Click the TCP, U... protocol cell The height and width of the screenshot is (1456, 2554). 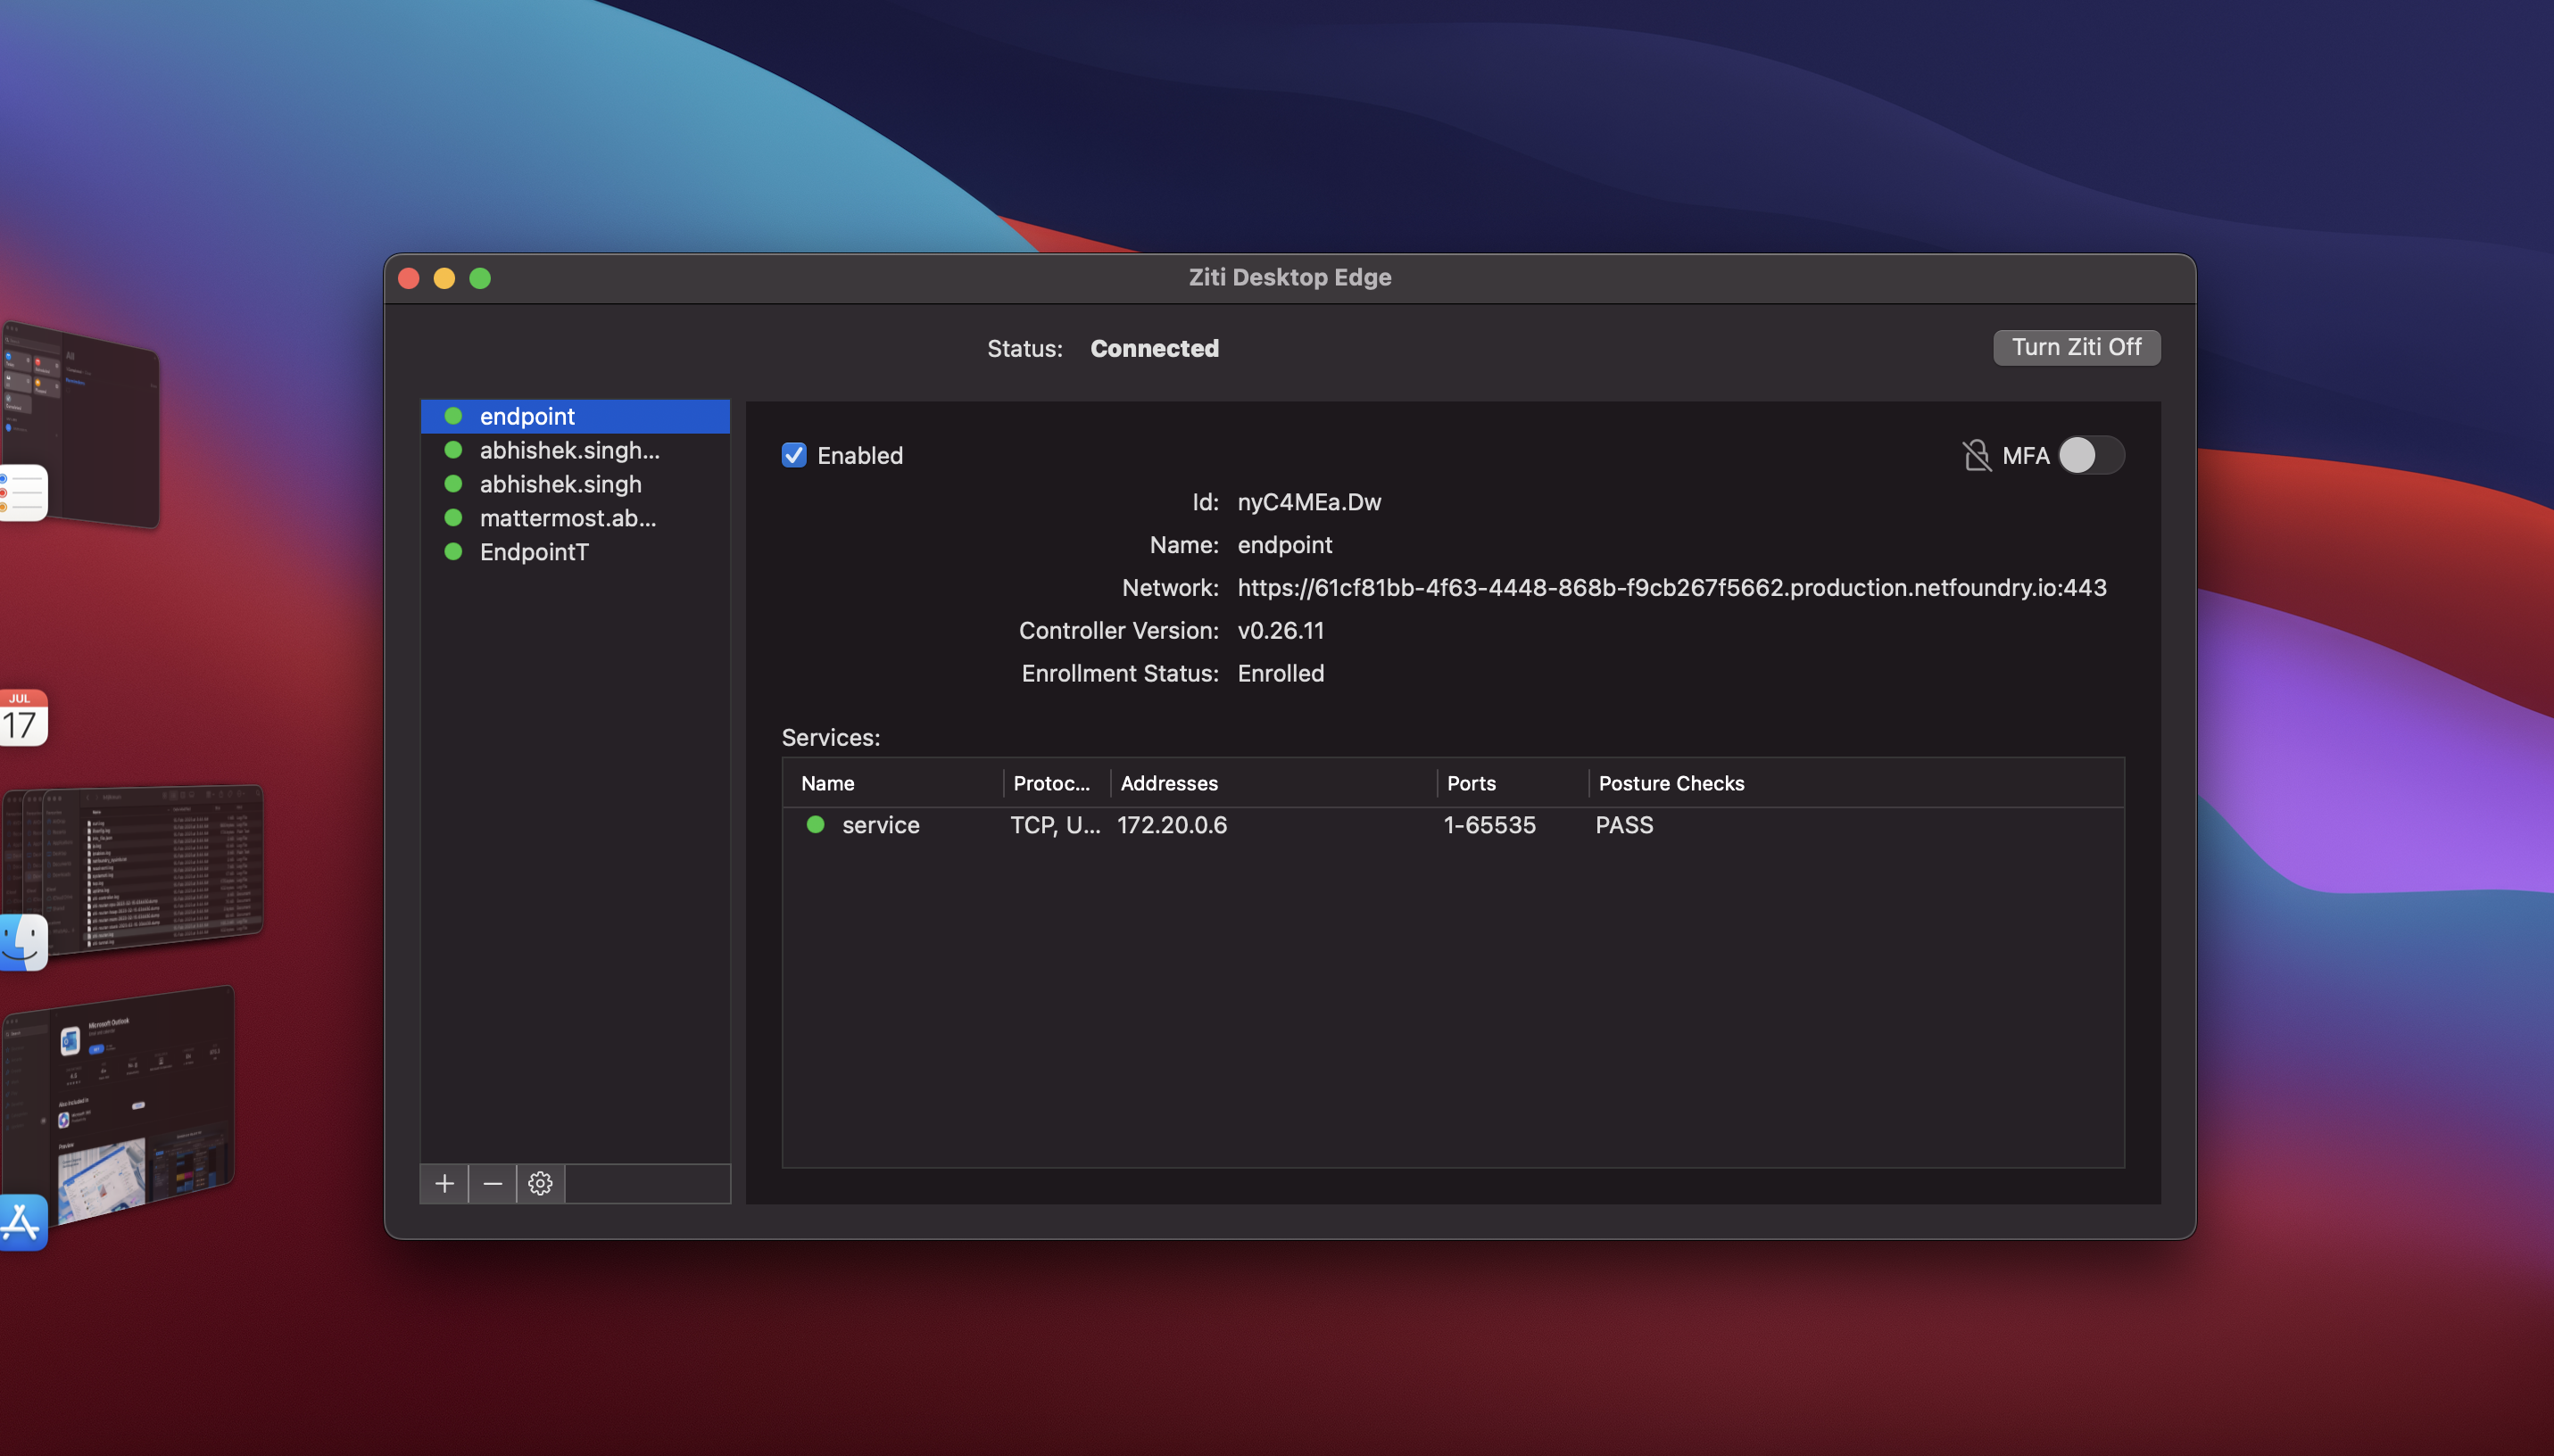(x=1055, y=825)
